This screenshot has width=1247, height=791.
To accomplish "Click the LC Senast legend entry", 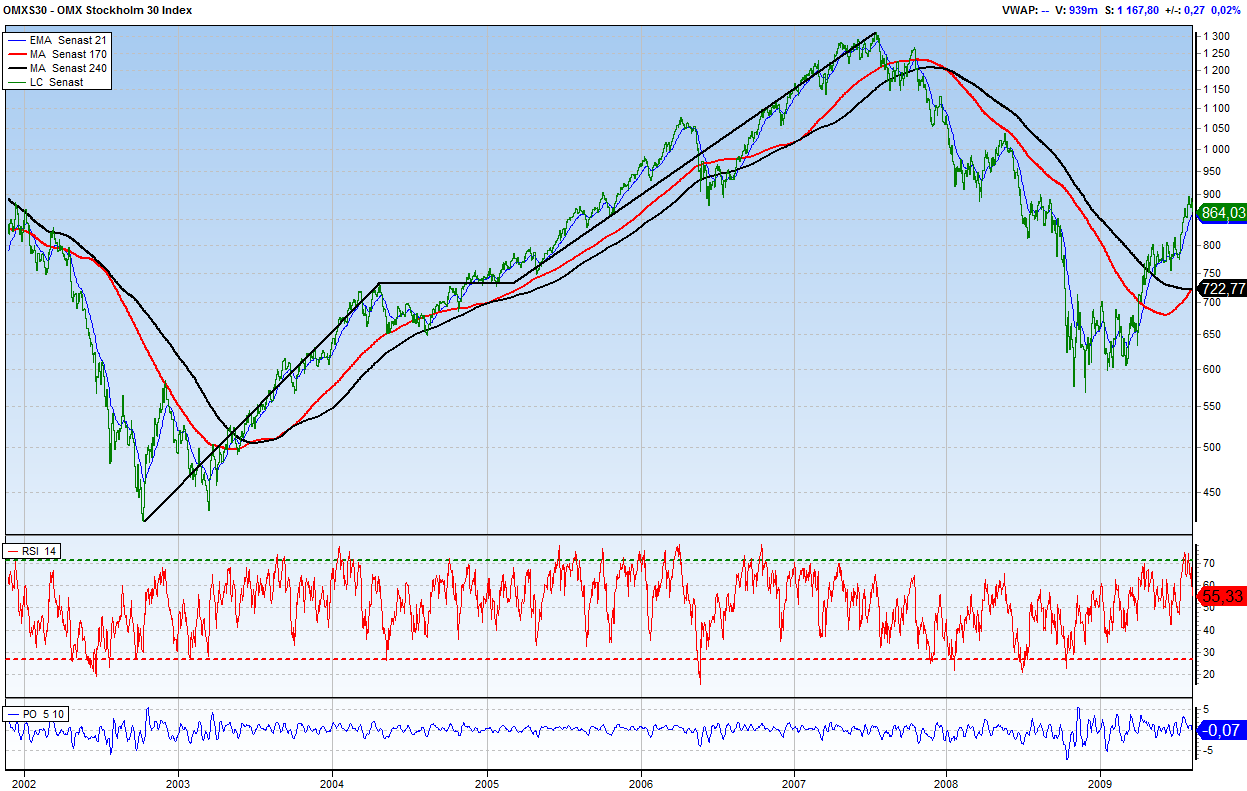I will [56, 82].
